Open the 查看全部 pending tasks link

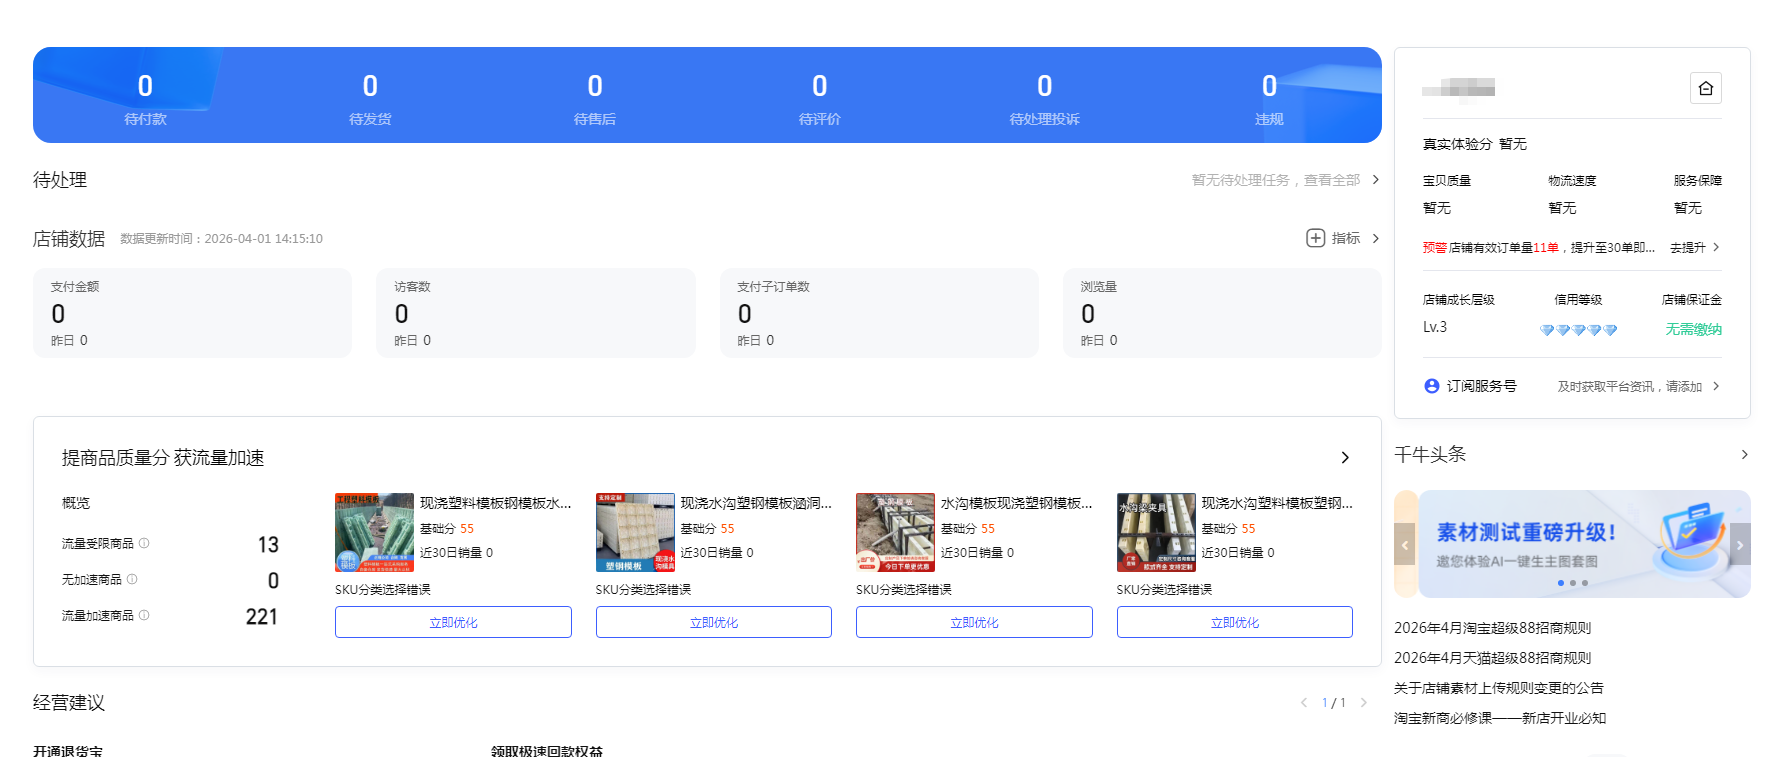(1332, 180)
